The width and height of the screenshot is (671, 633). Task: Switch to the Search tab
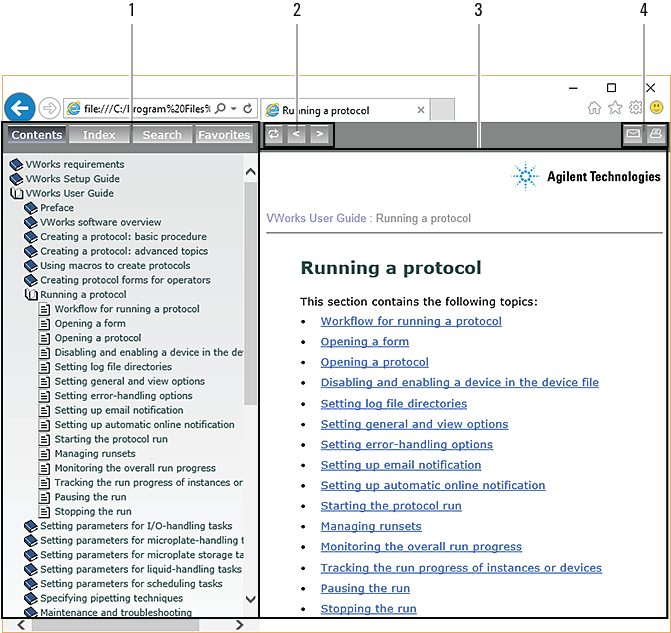[162, 135]
